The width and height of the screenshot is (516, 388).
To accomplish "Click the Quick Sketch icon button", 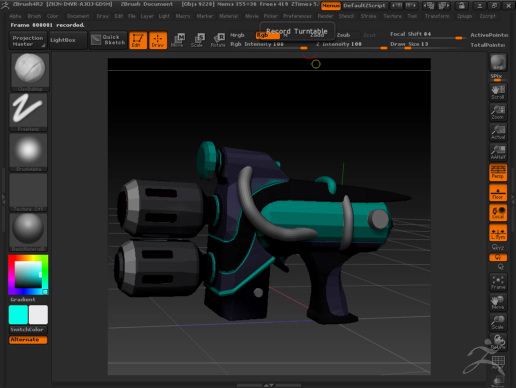I will 108,40.
